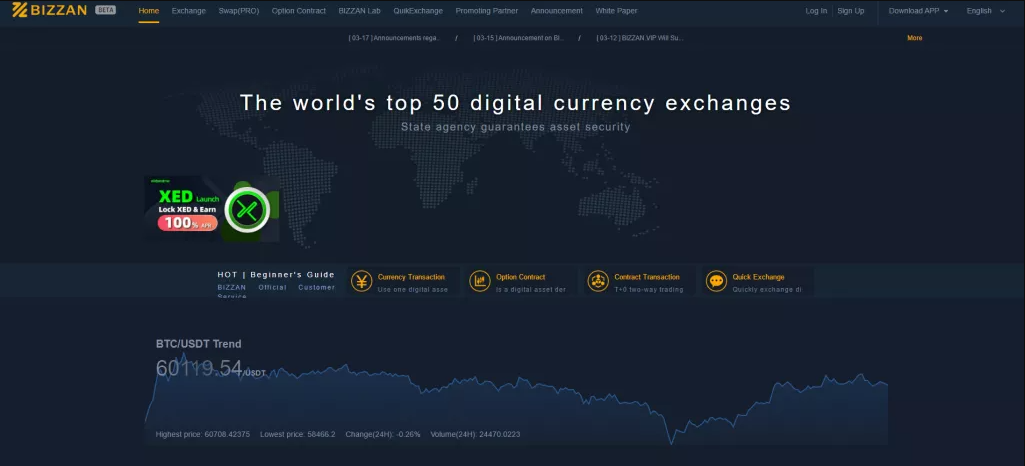Select Option Contract in top navigation
This screenshot has height=466, width=1025.
(x=299, y=11)
